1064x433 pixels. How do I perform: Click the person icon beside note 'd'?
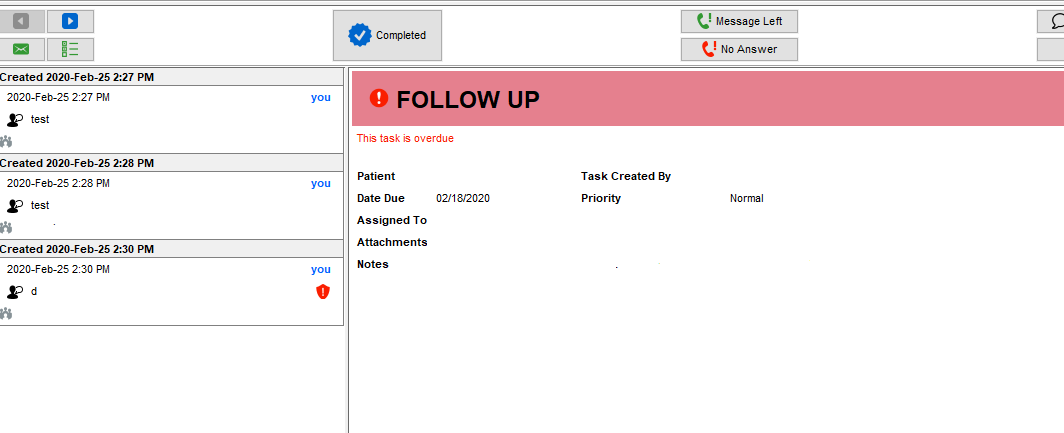pyautogui.click(x=14, y=292)
